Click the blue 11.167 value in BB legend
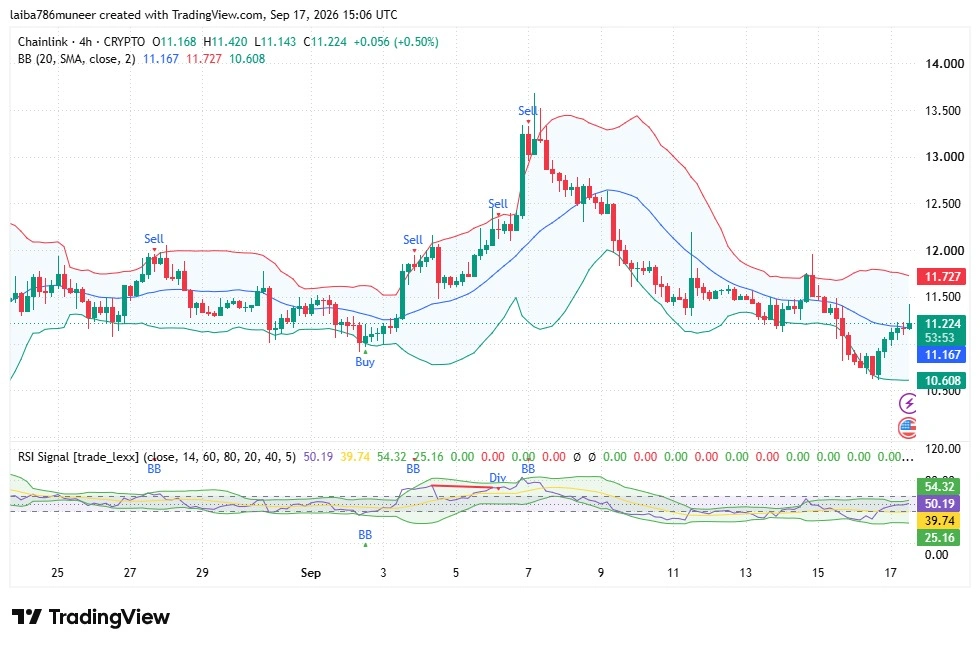The image size is (980, 647). click(161, 59)
